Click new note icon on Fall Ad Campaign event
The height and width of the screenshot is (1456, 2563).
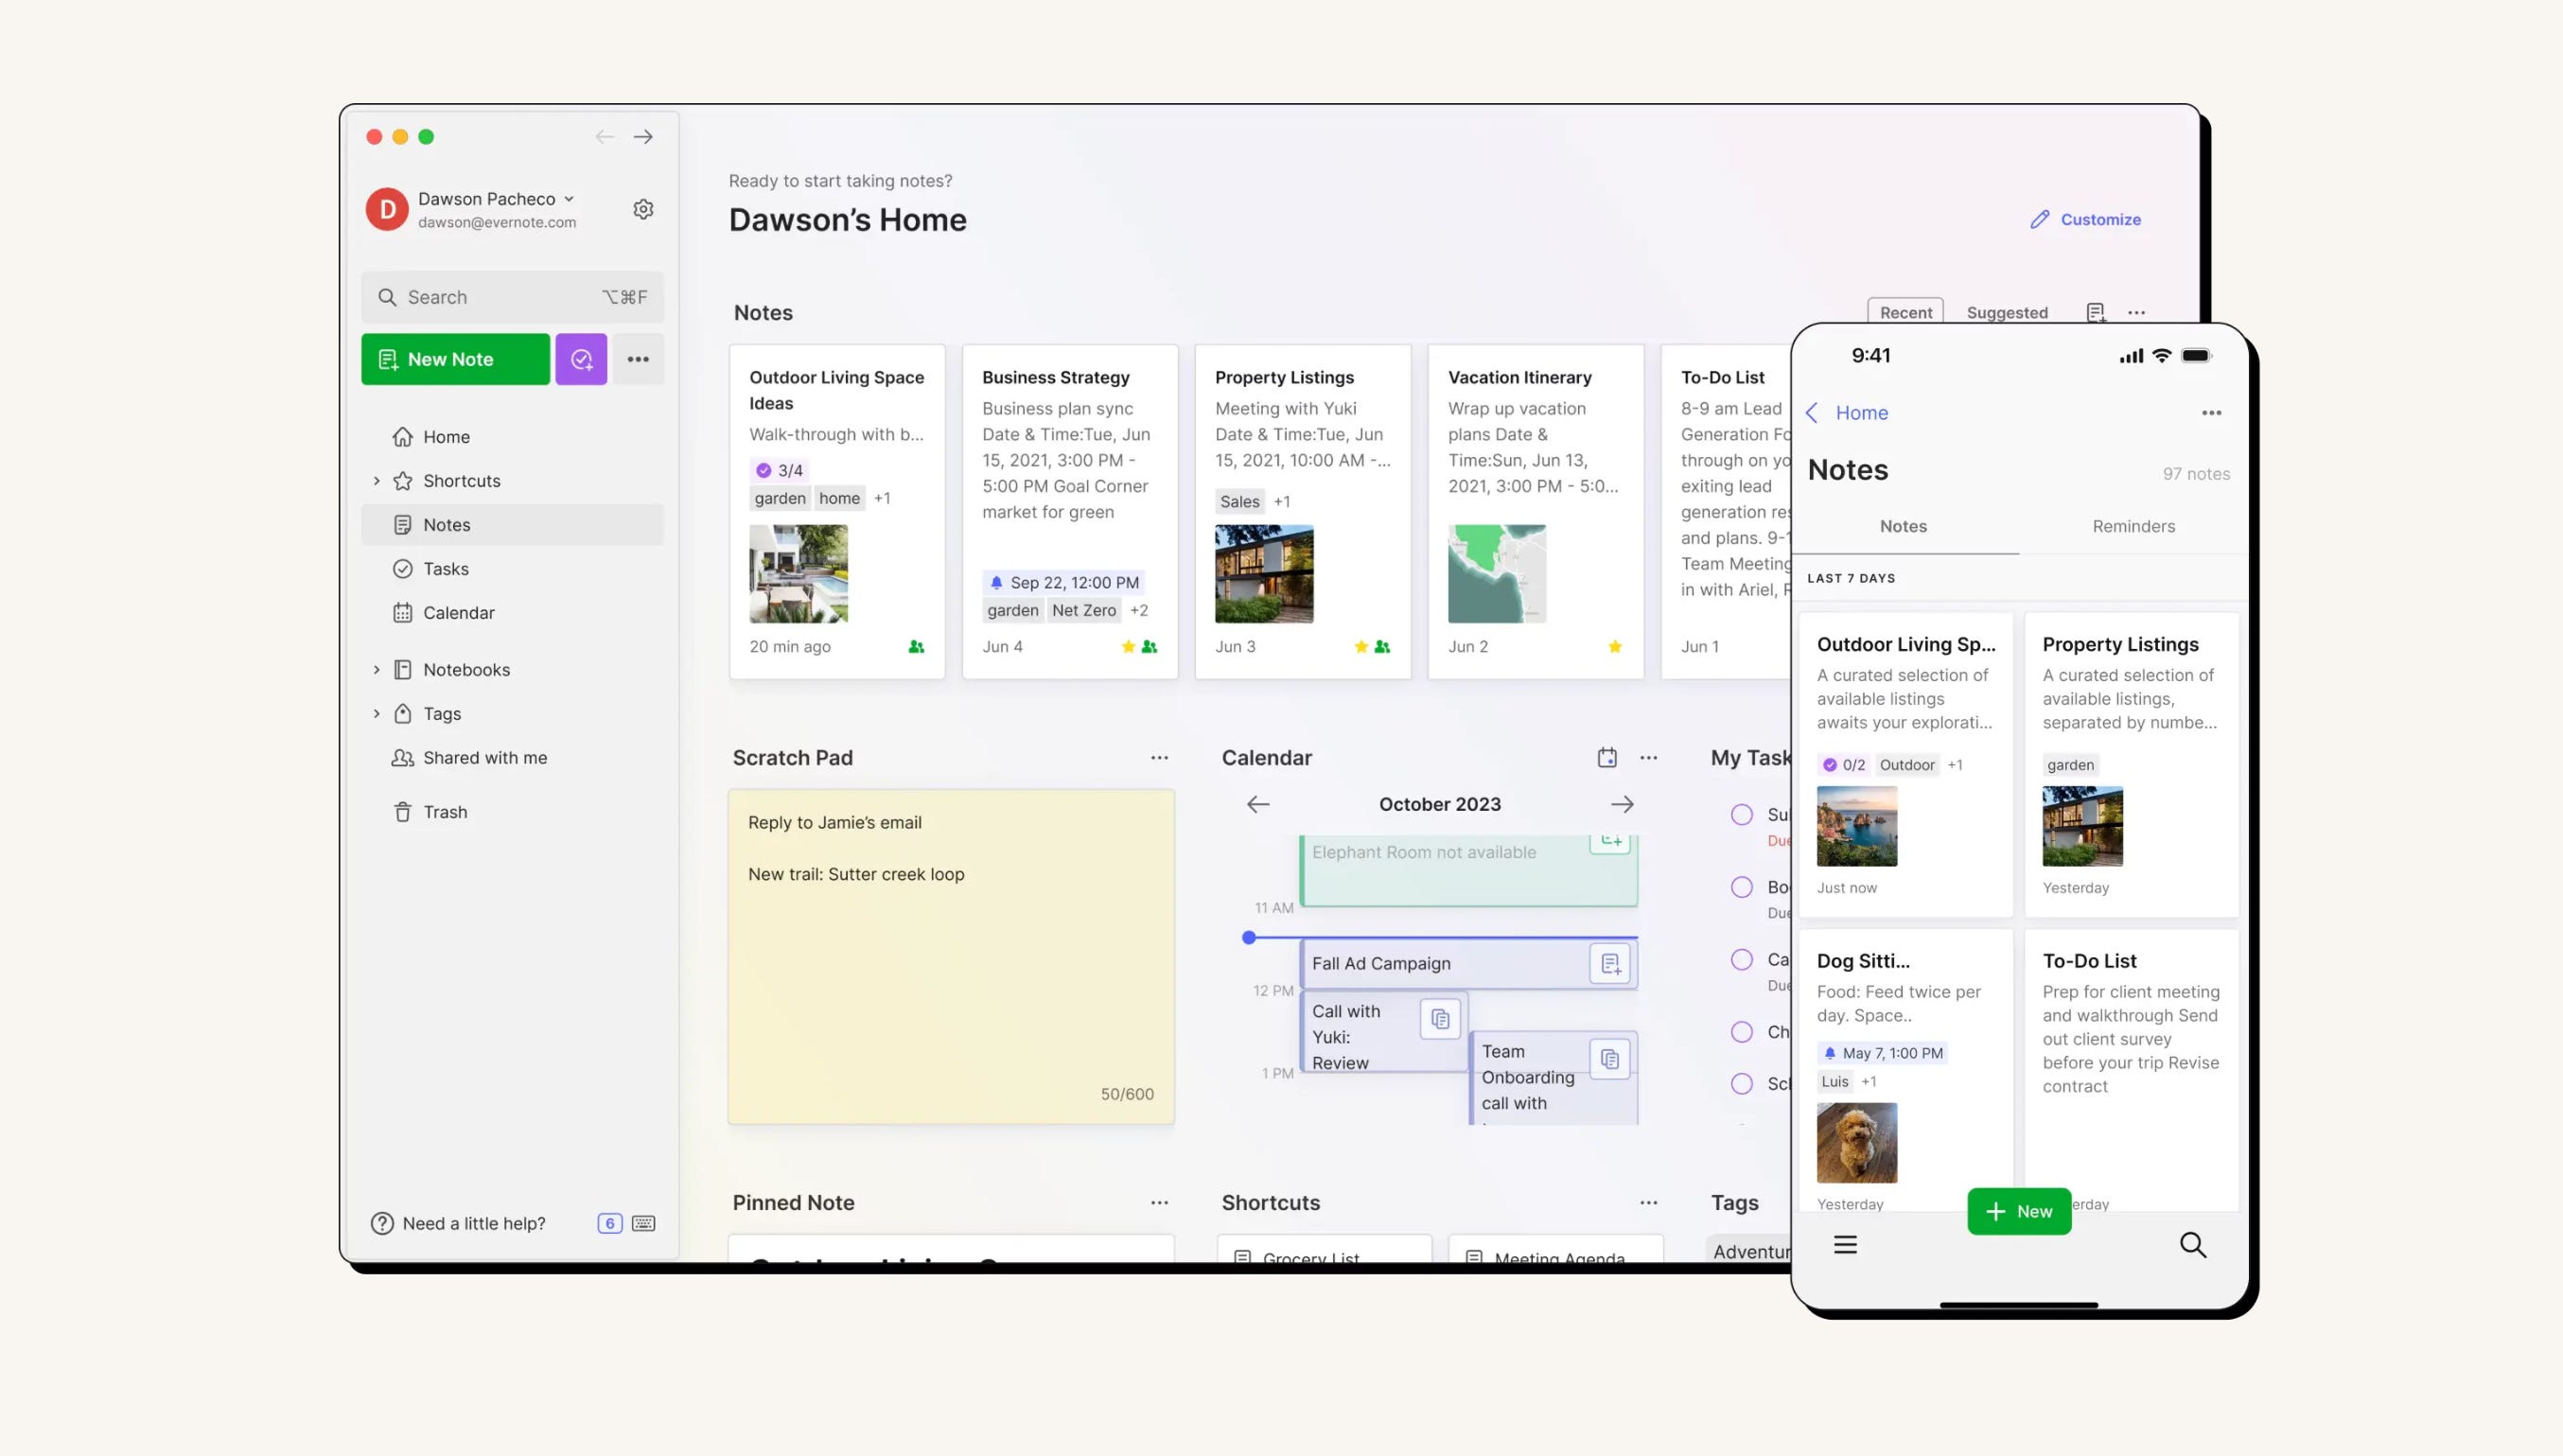pos(1610,964)
